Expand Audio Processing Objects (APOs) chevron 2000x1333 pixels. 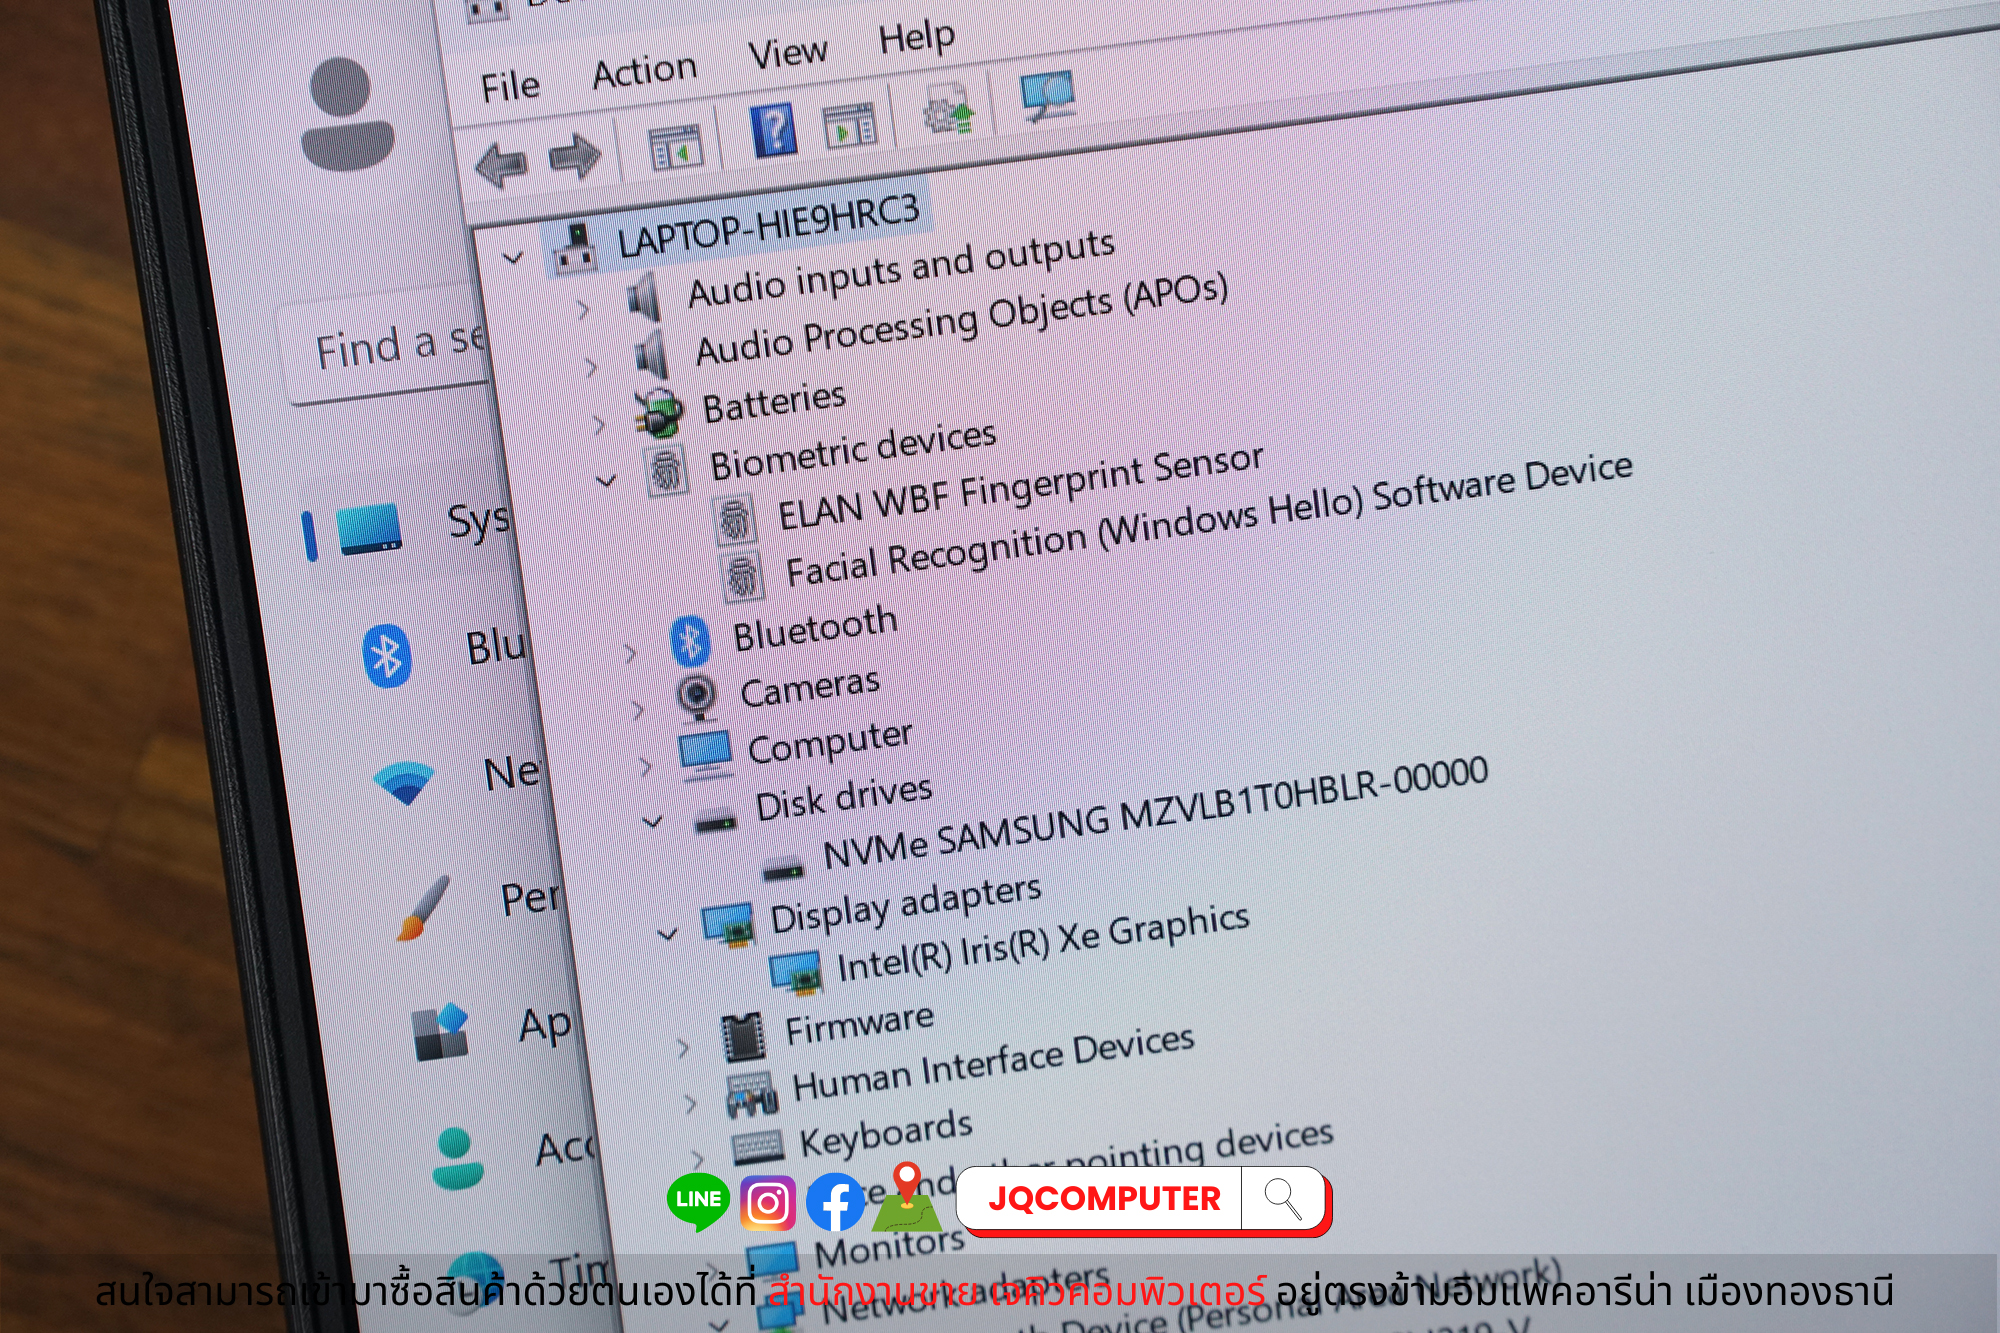click(592, 367)
